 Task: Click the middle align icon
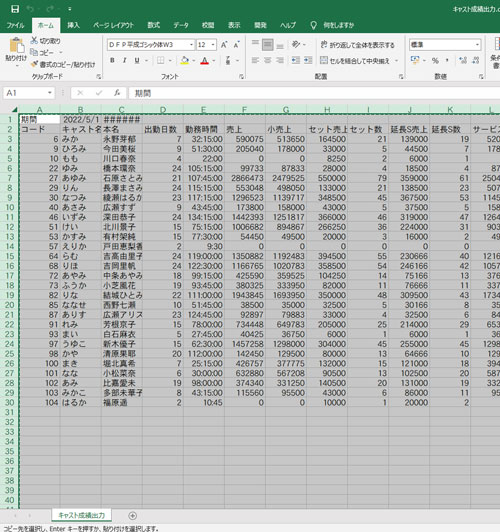click(x=268, y=44)
